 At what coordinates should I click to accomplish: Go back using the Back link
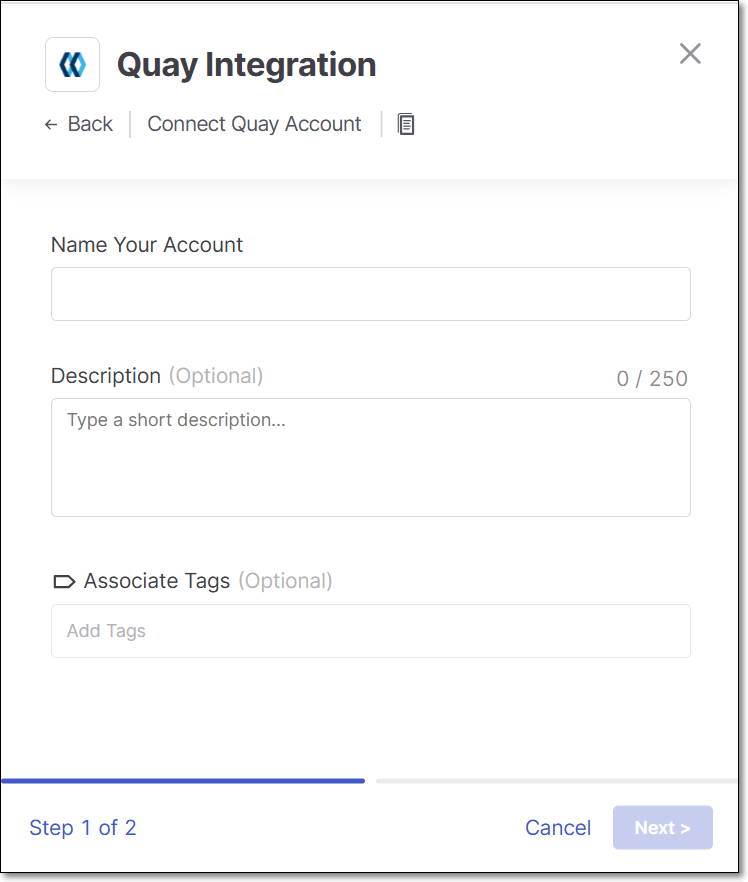79,124
